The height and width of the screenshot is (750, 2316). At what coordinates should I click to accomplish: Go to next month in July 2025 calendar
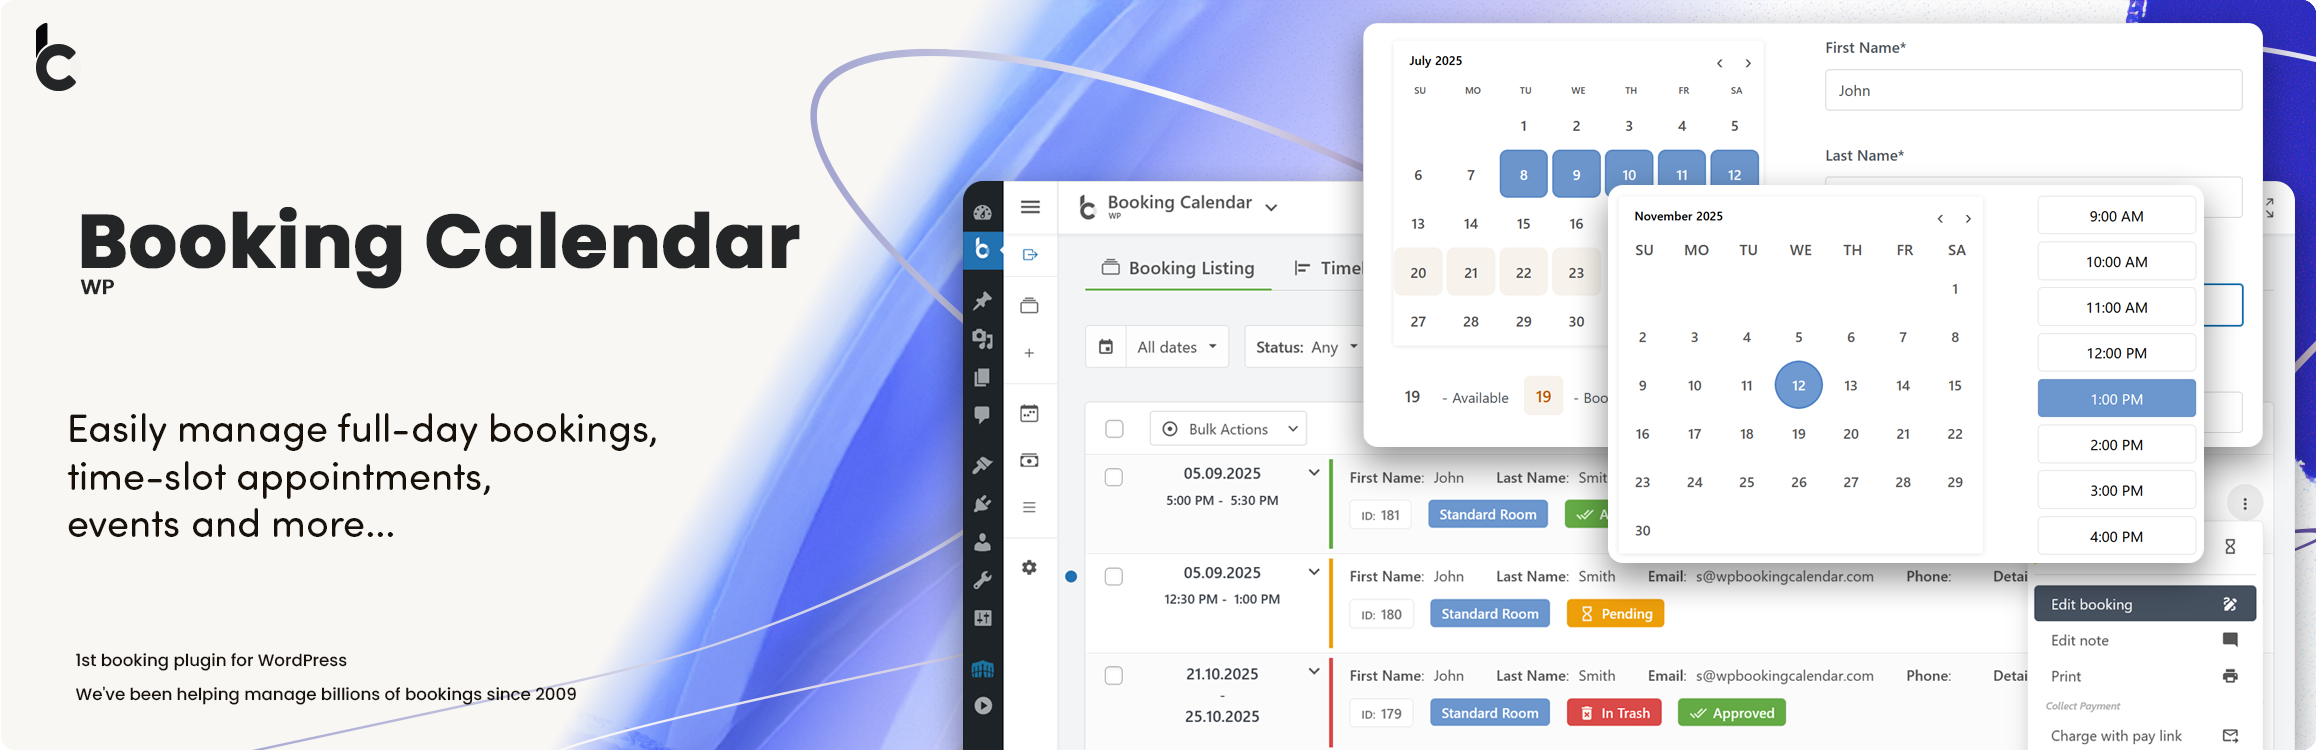pyautogui.click(x=1748, y=63)
